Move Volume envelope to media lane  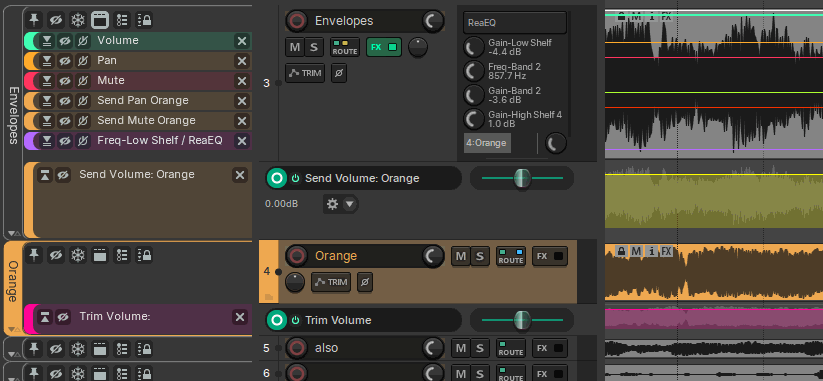[x=47, y=41]
